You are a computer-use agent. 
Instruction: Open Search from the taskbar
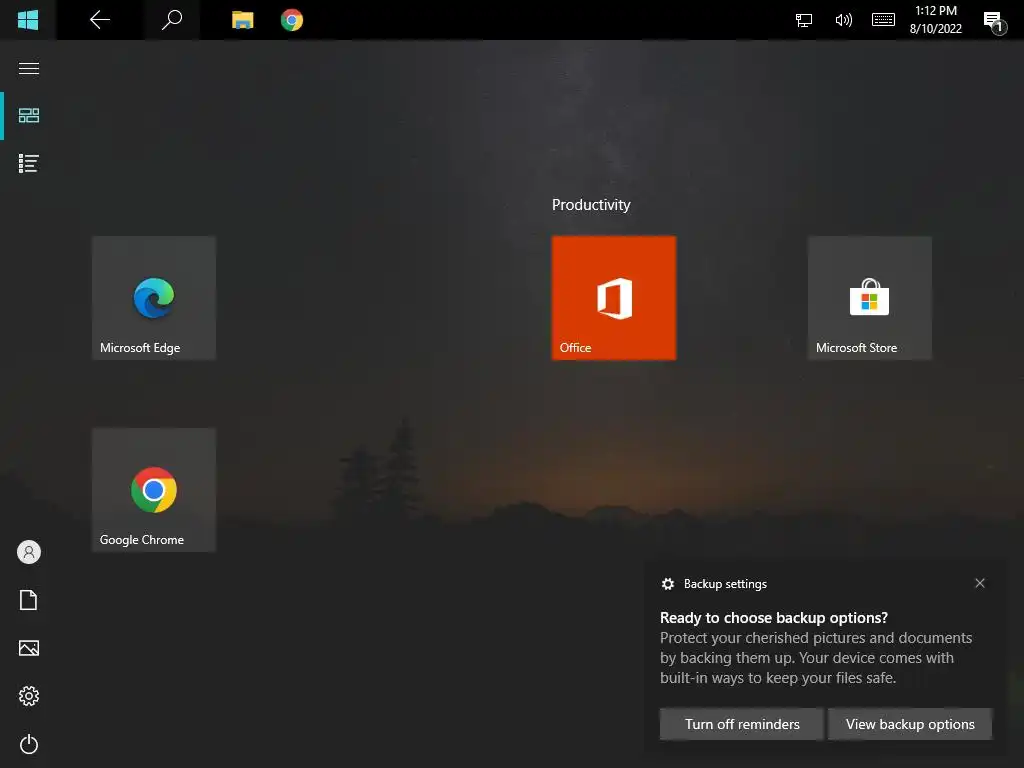click(x=172, y=20)
